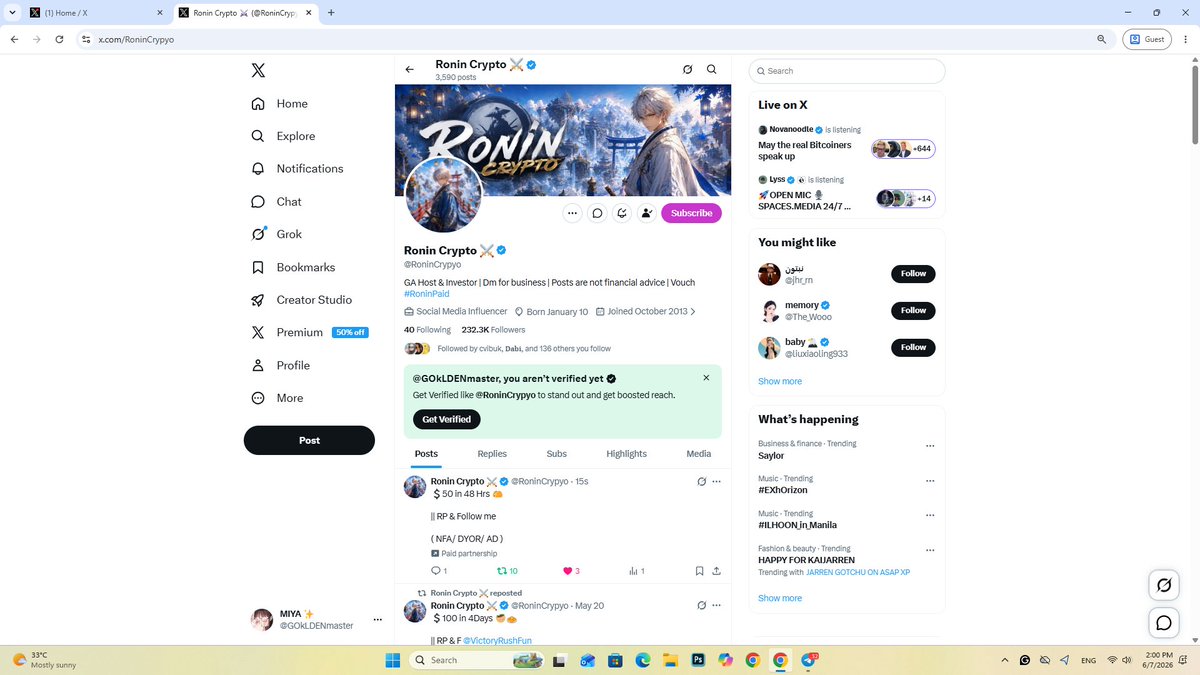The image size is (1200, 675).
Task: Like the $50 in 48 Hrs post
Action: 571,571
